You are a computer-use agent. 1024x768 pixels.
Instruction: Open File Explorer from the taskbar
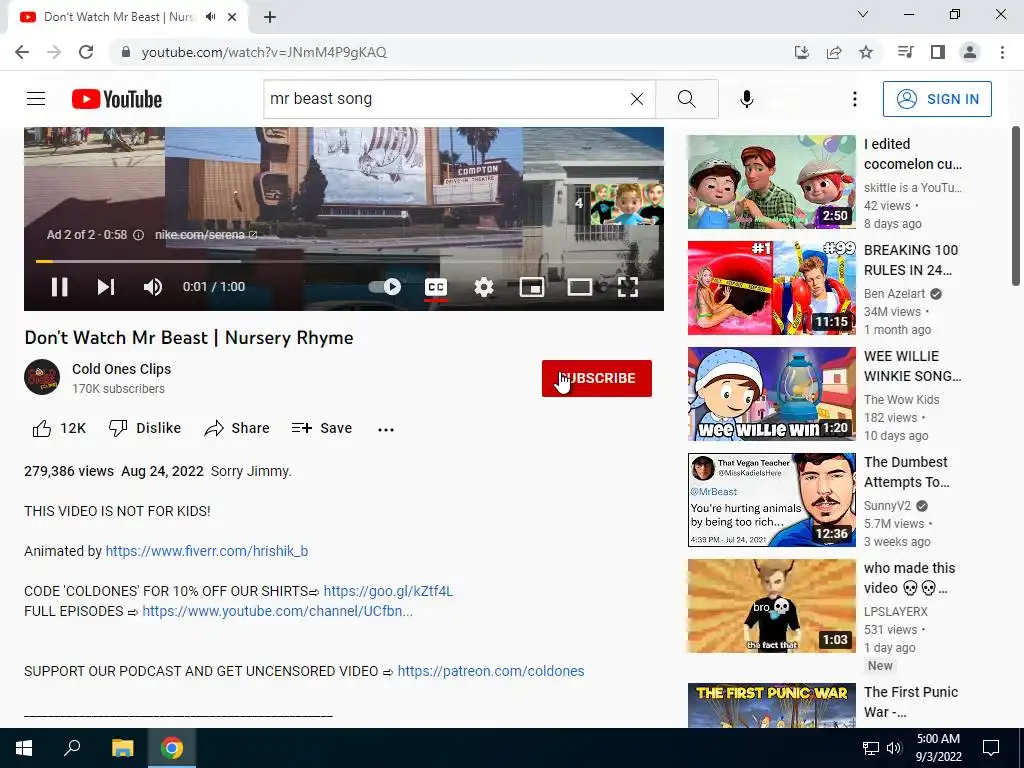pos(122,748)
